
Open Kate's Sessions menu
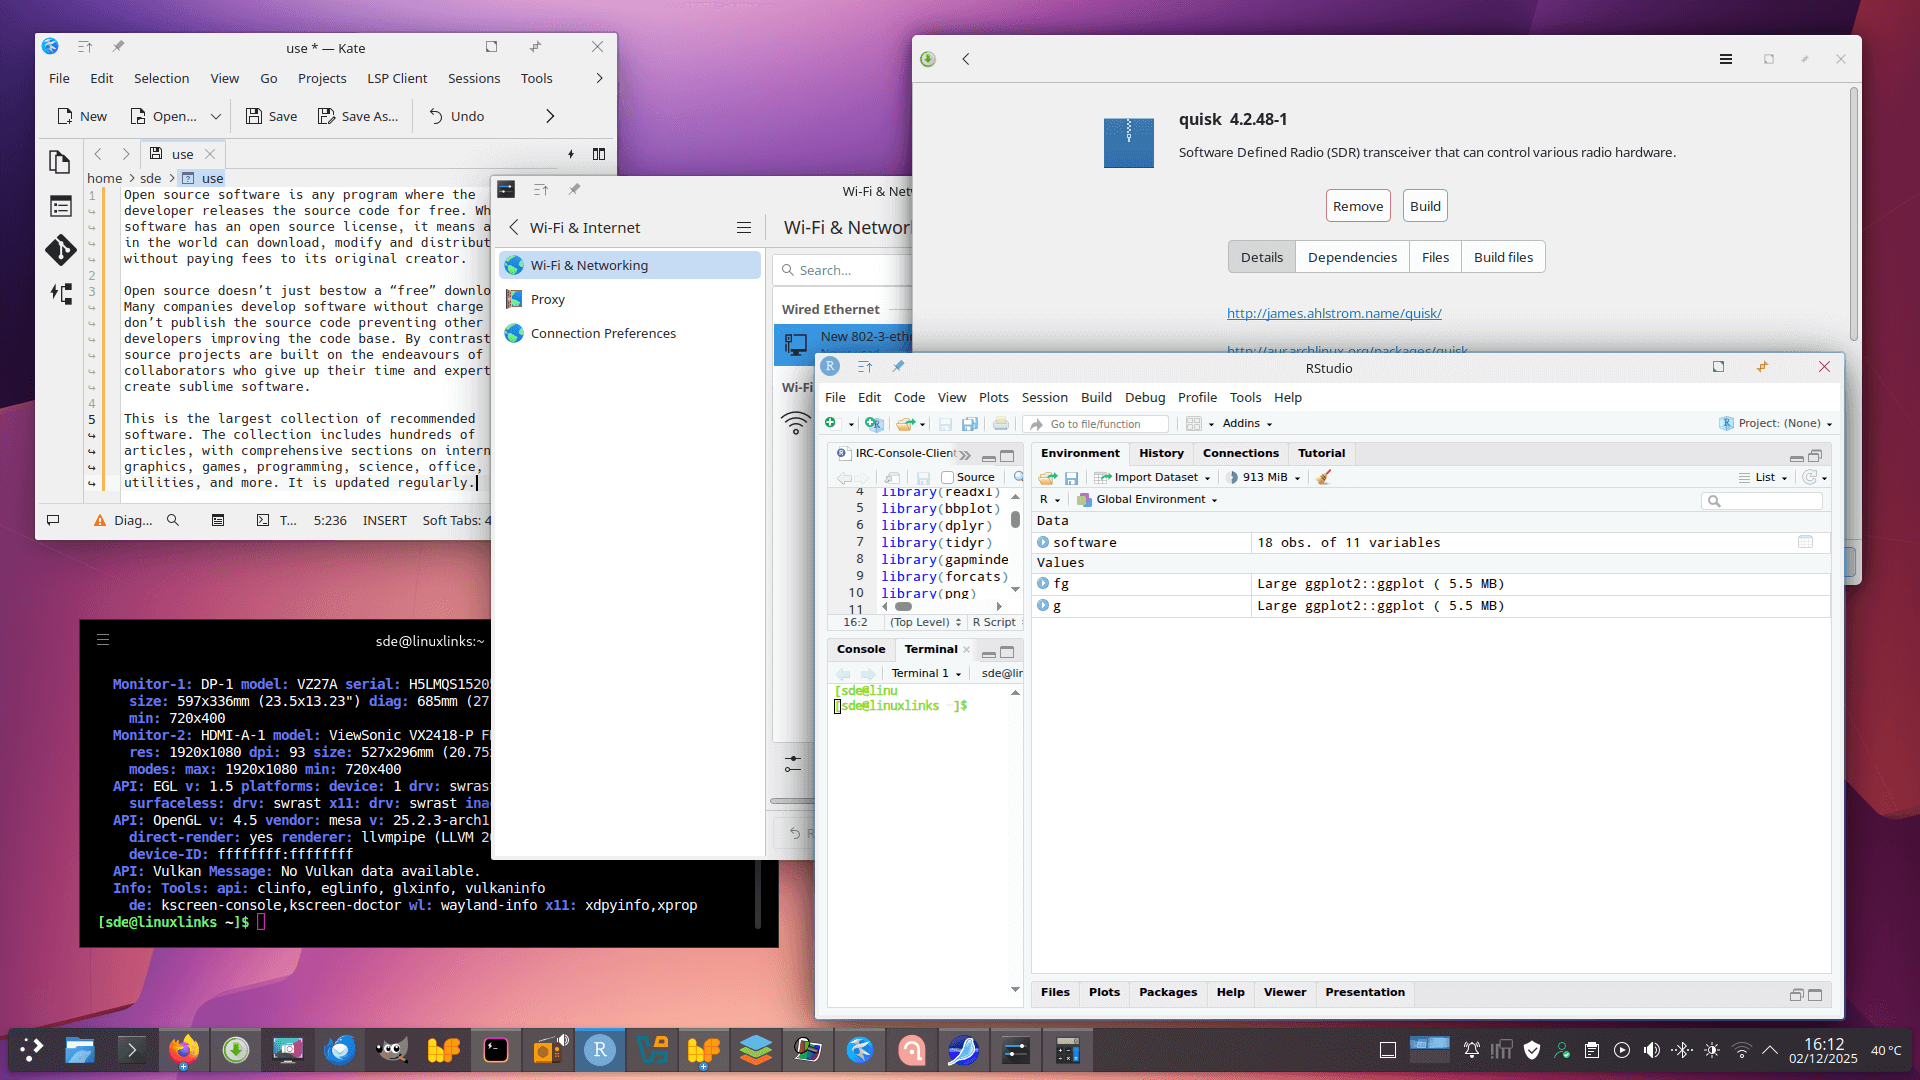pyautogui.click(x=473, y=78)
